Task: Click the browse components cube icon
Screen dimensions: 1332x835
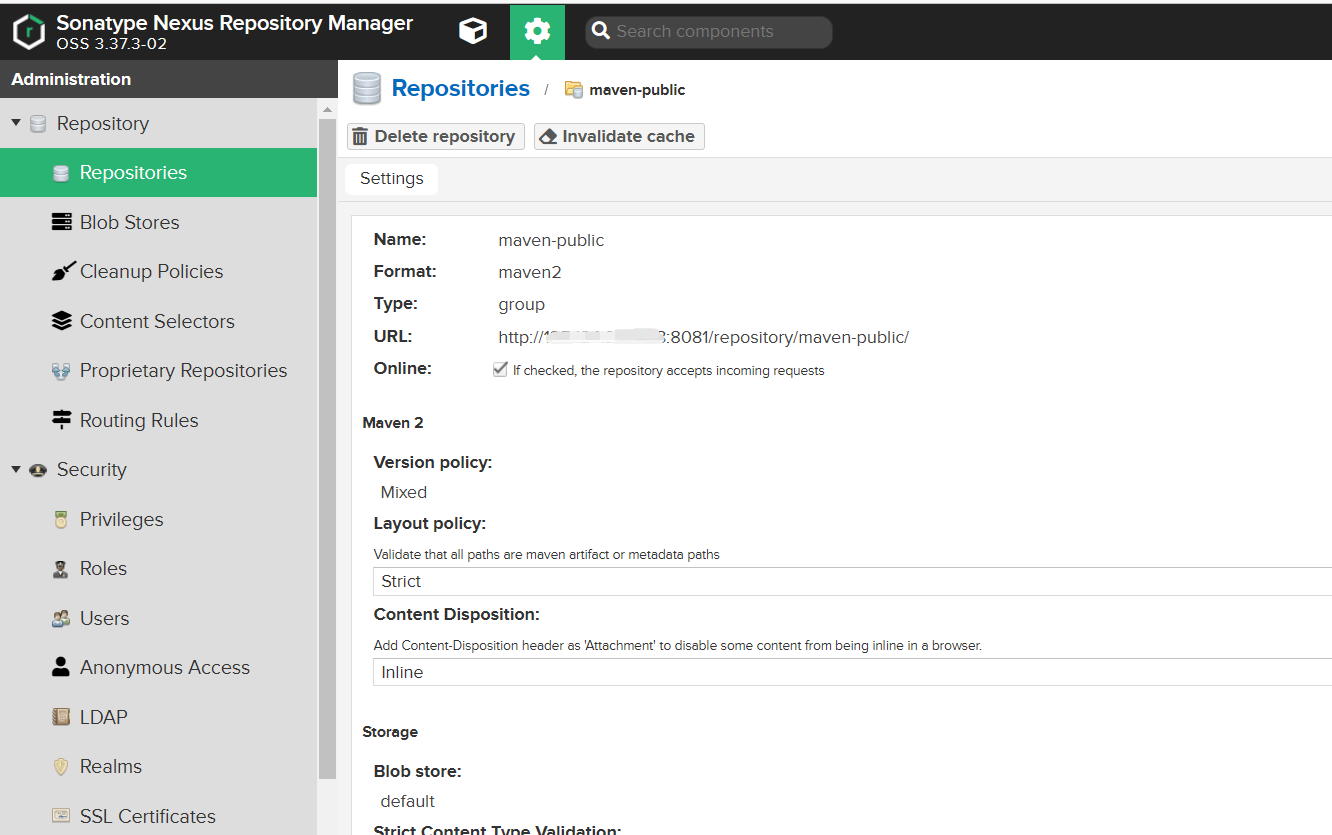Action: click(472, 31)
